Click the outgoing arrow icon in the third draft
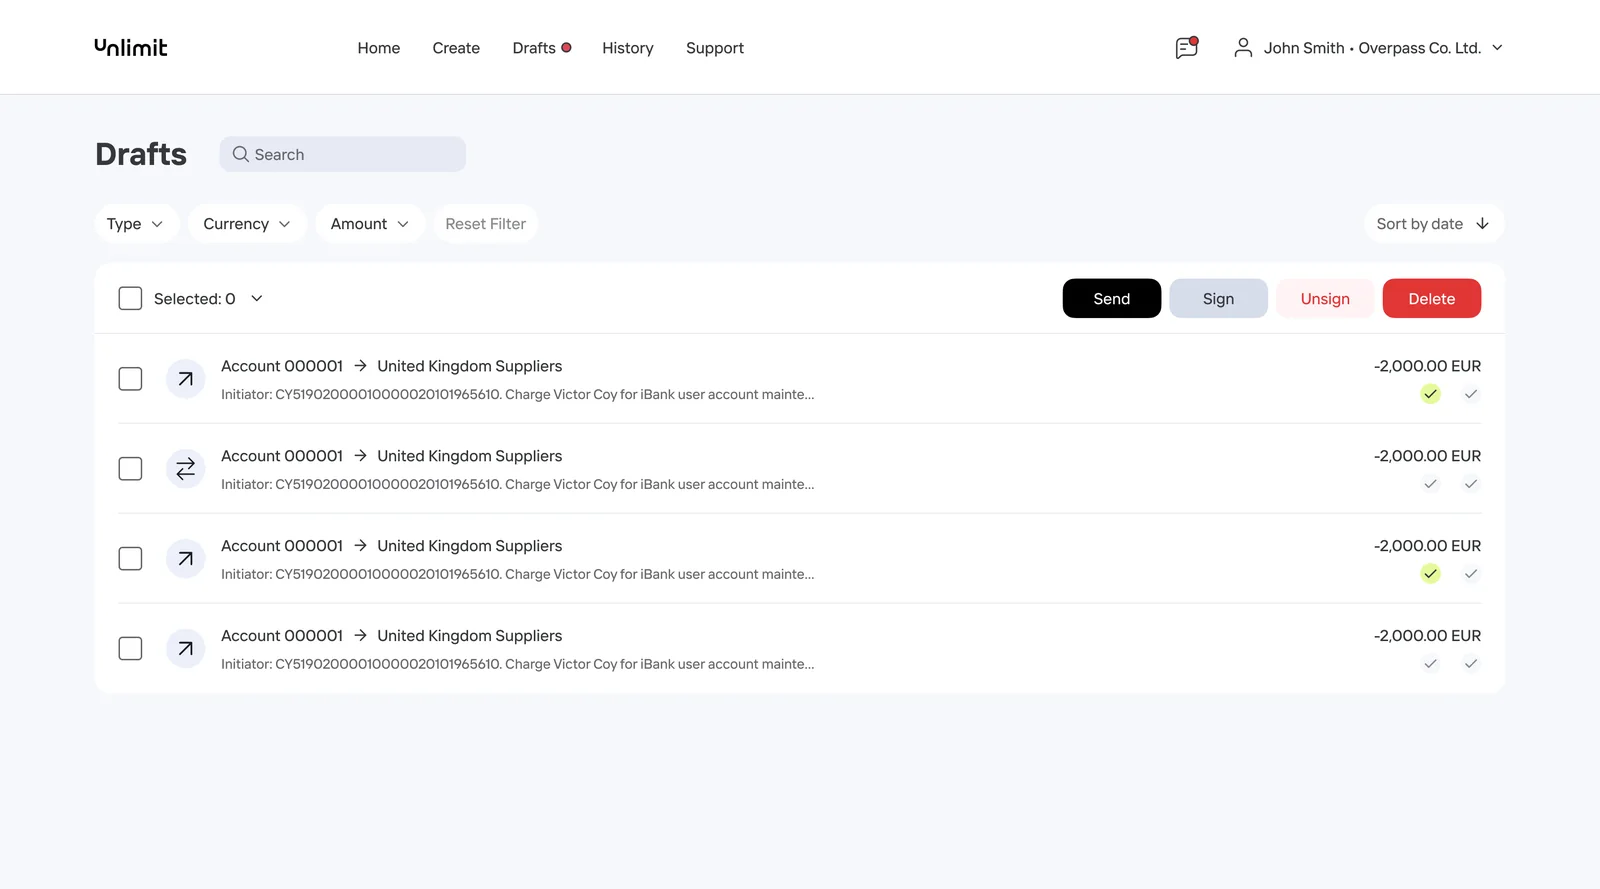This screenshot has width=1600, height=889. tap(186, 559)
